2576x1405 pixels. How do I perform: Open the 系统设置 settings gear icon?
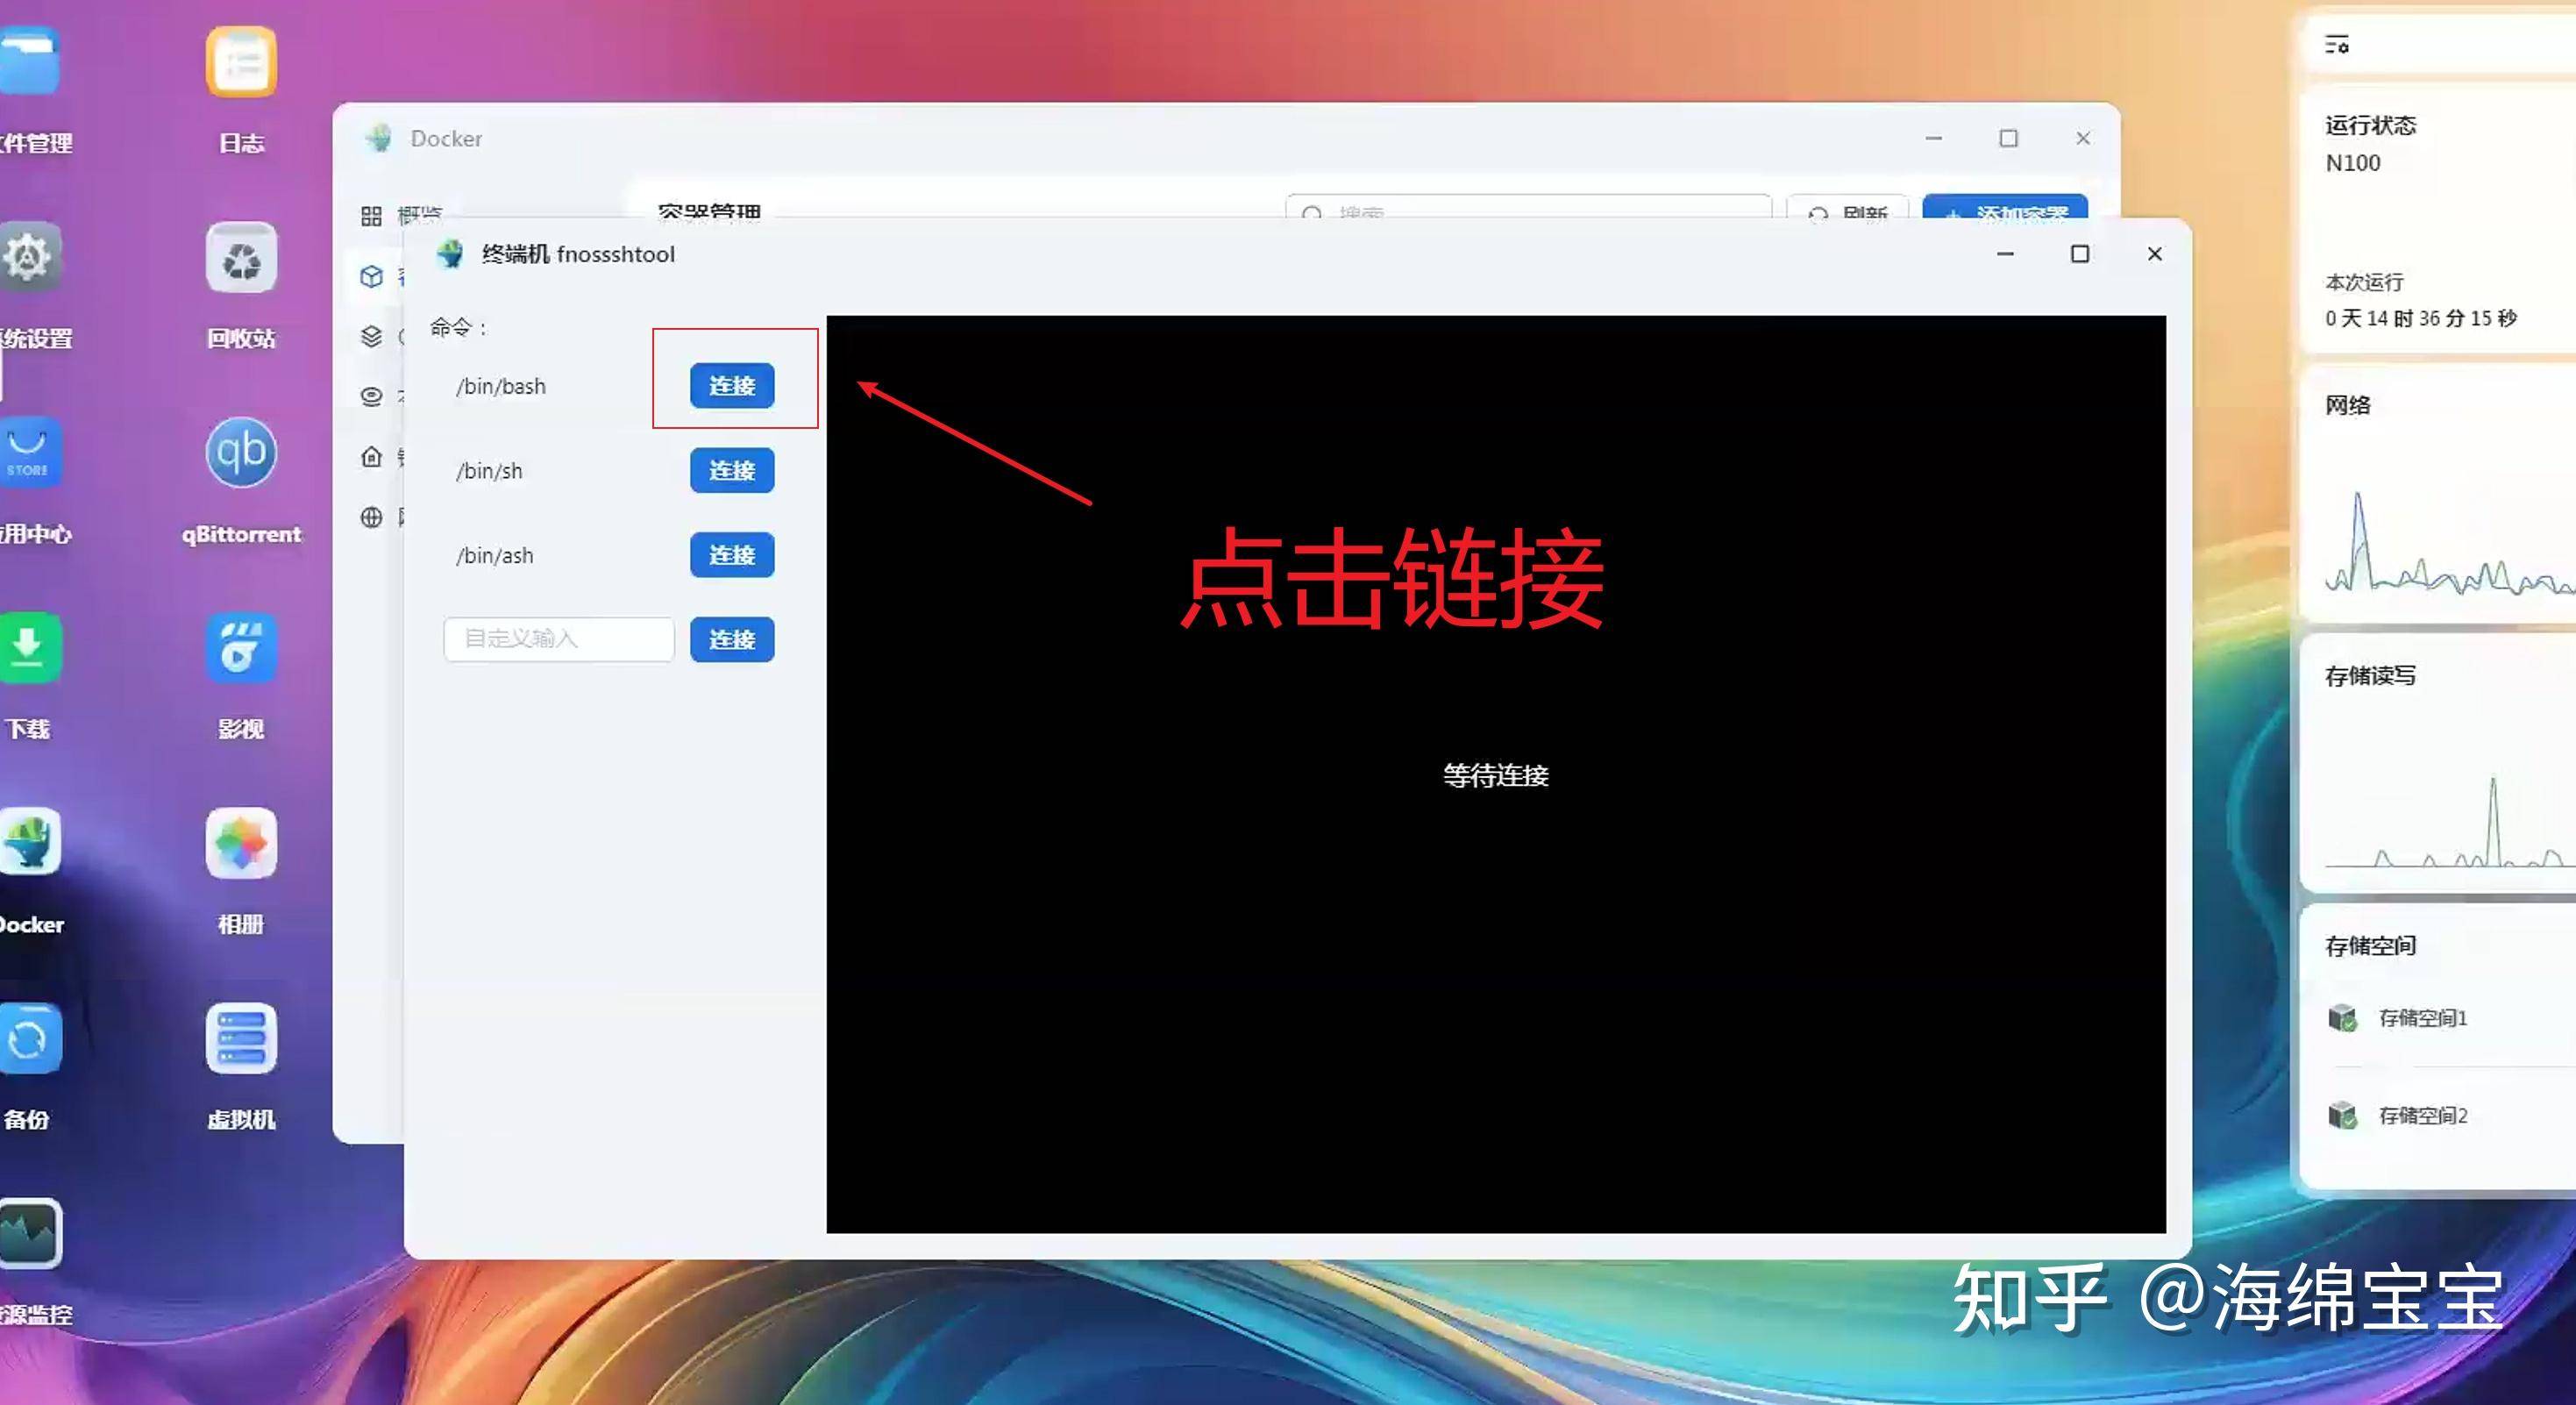[x=29, y=258]
